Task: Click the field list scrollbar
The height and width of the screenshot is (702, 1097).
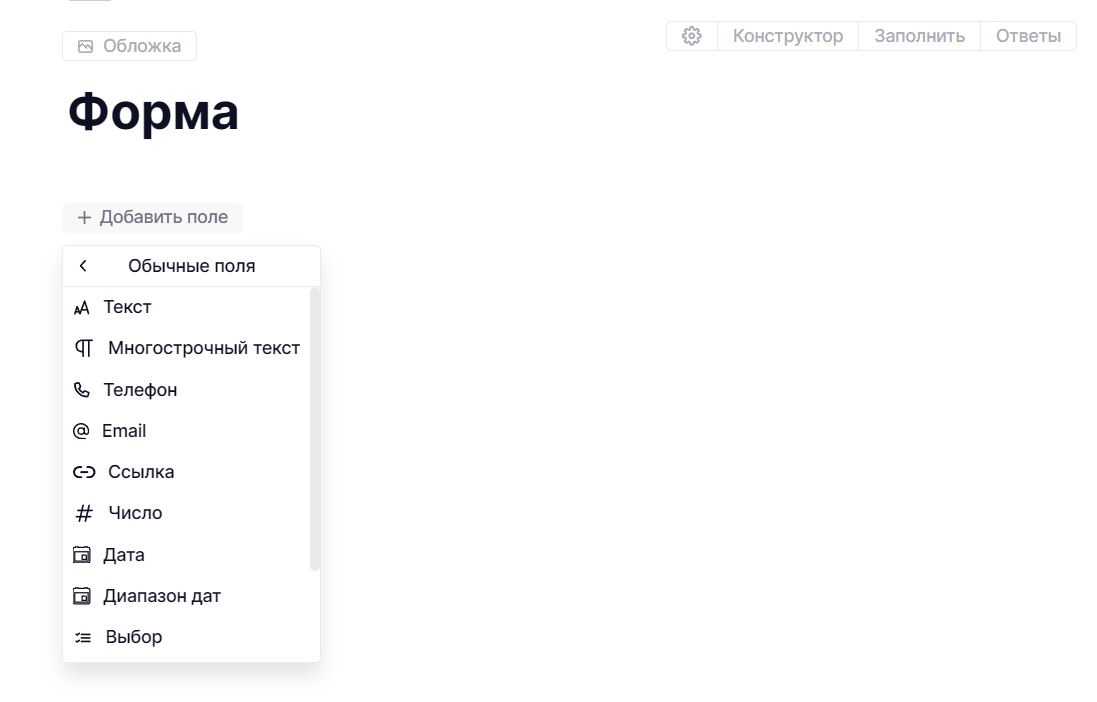Action: tap(315, 430)
